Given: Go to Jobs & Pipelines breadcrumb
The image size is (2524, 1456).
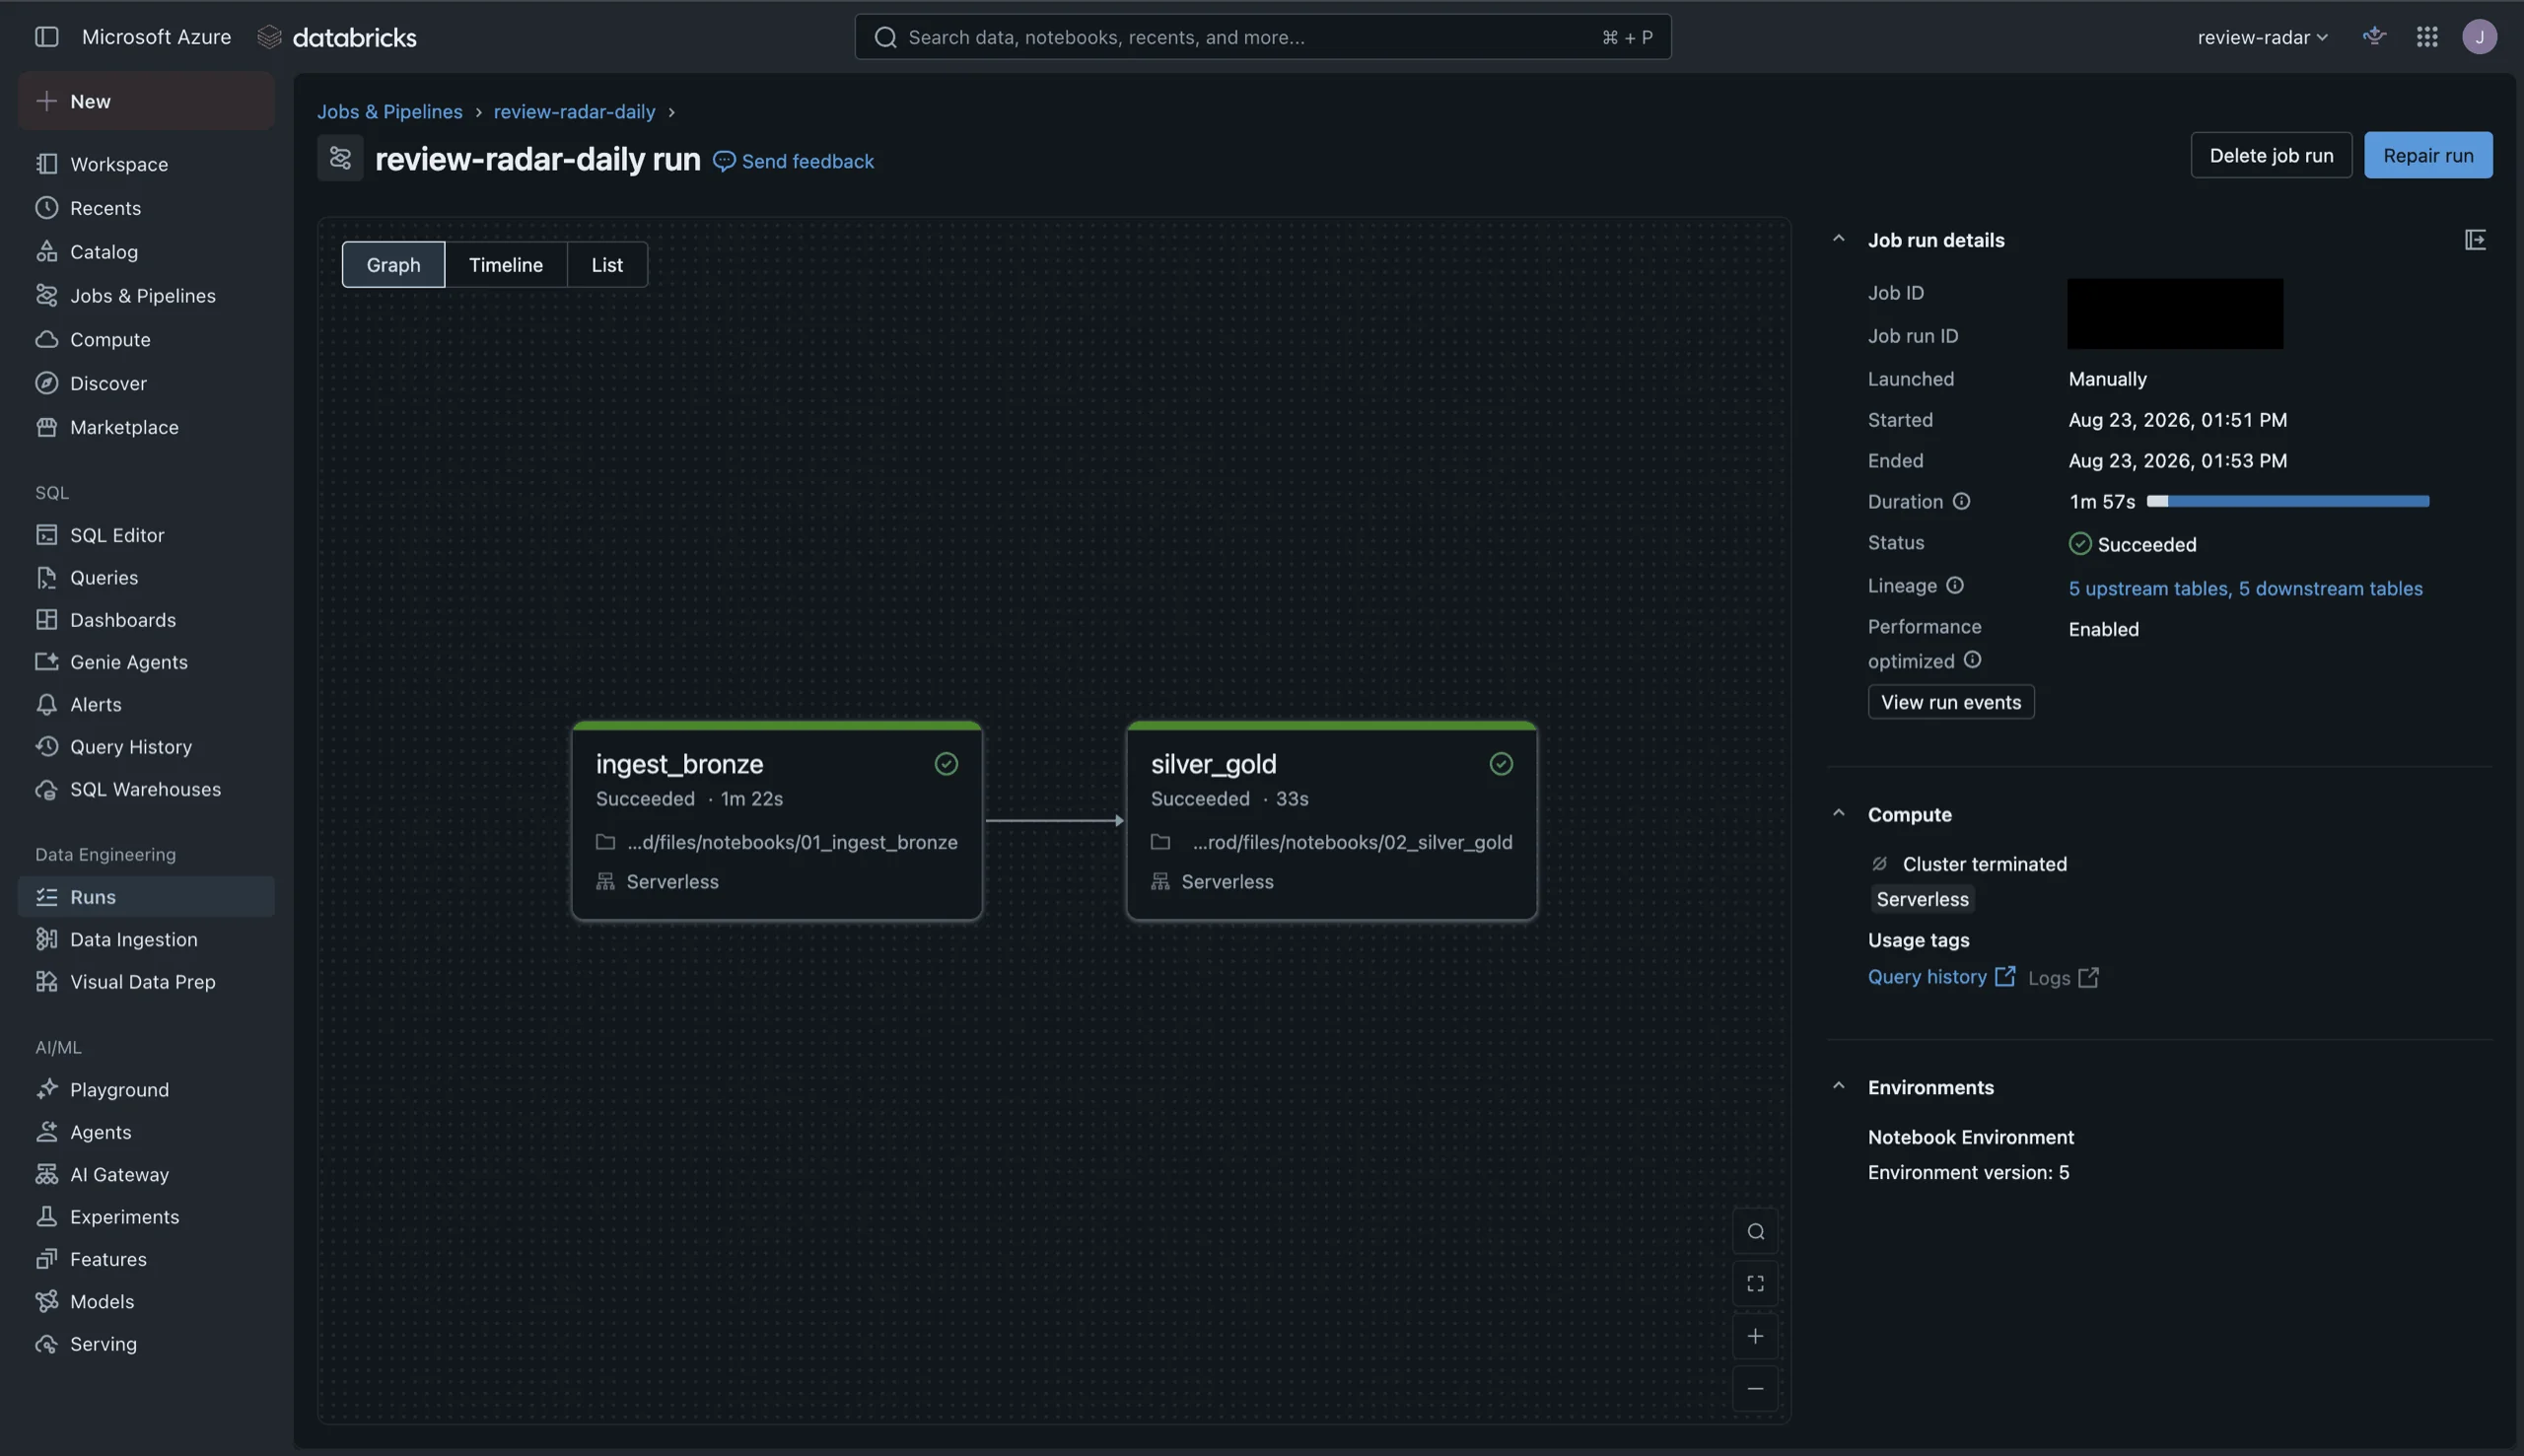Looking at the screenshot, I should pos(390,112).
